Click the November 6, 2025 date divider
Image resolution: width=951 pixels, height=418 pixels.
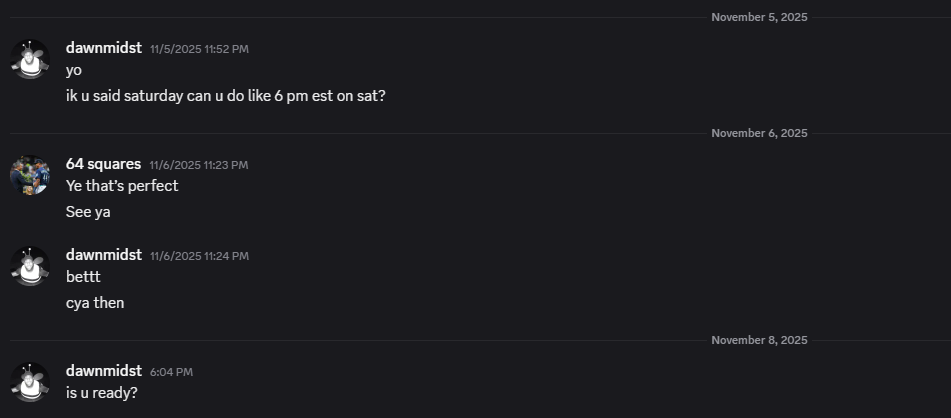tap(759, 133)
